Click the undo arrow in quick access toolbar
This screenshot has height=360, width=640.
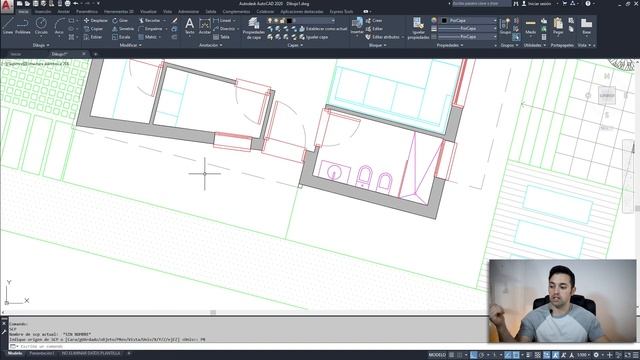tap(76, 3)
